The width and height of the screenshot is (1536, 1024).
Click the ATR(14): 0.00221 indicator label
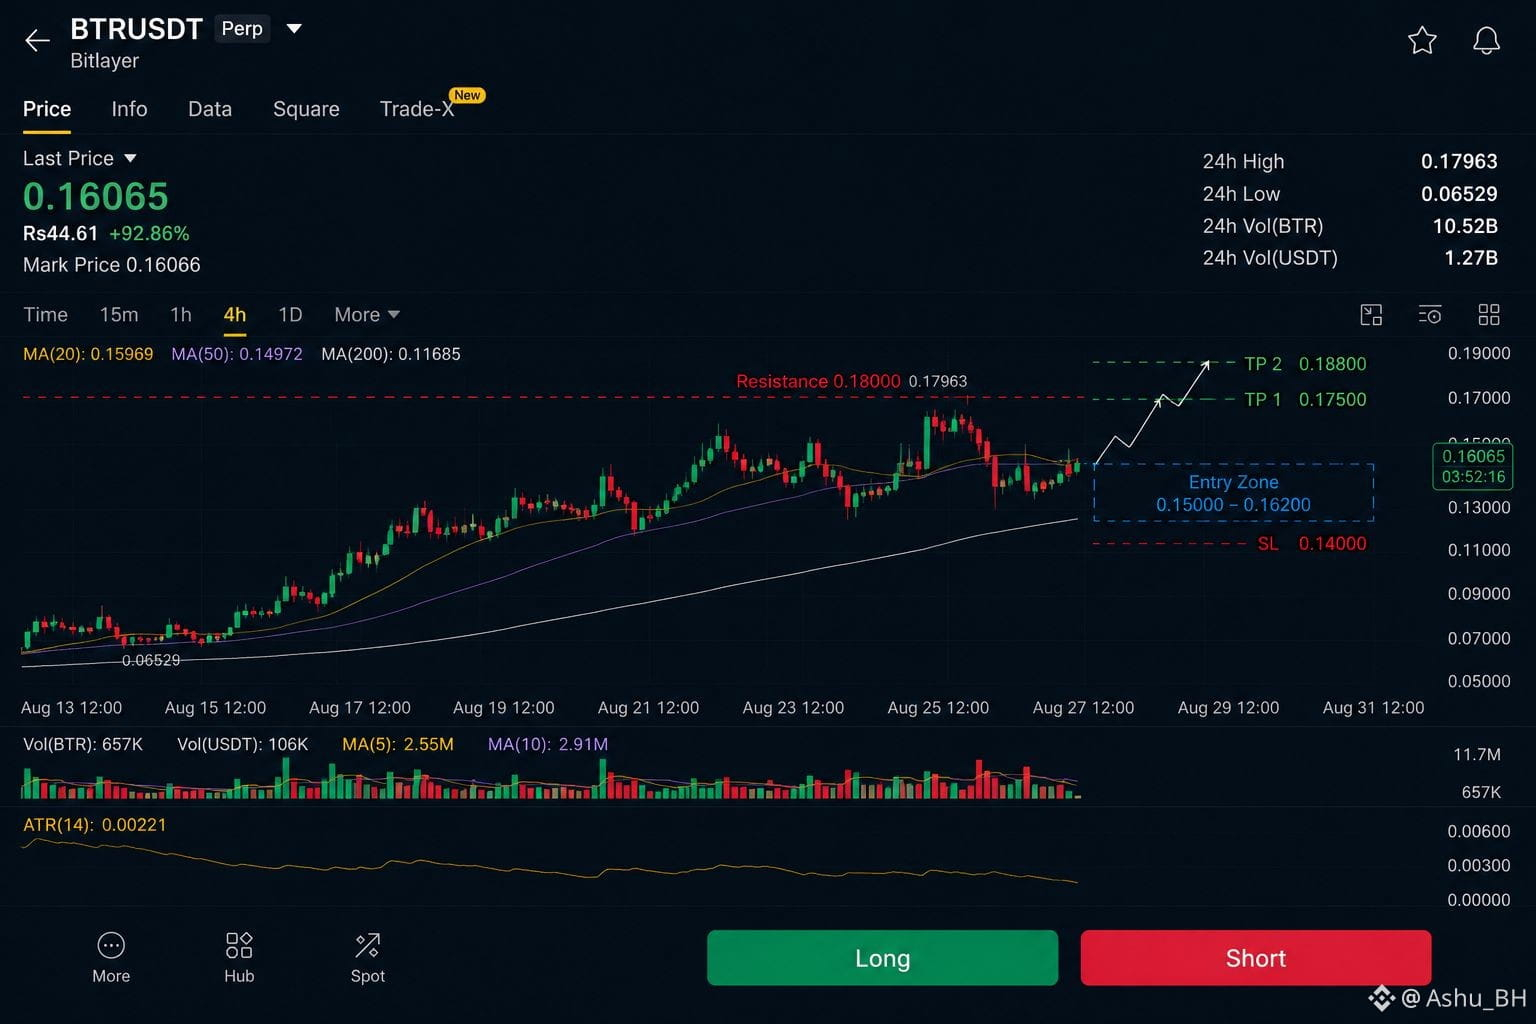click(95, 825)
